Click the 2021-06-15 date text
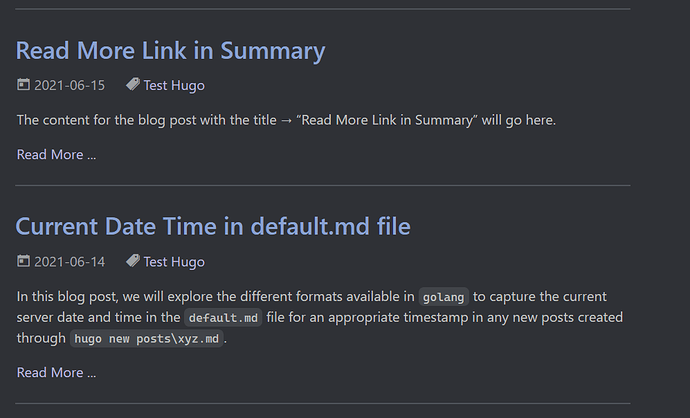Viewport: 690px width, 418px height. pyautogui.click(x=70, y=85)
